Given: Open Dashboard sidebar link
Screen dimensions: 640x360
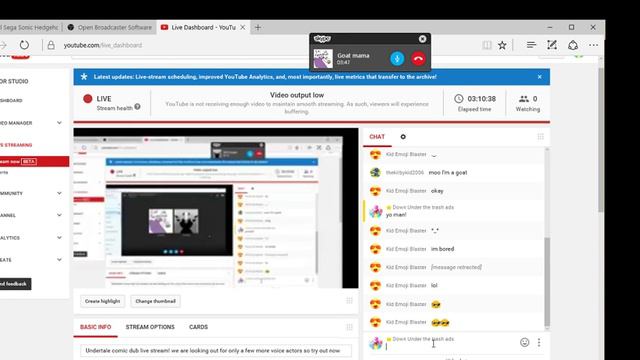Looking at the screenshot, I should click(11, 100).
